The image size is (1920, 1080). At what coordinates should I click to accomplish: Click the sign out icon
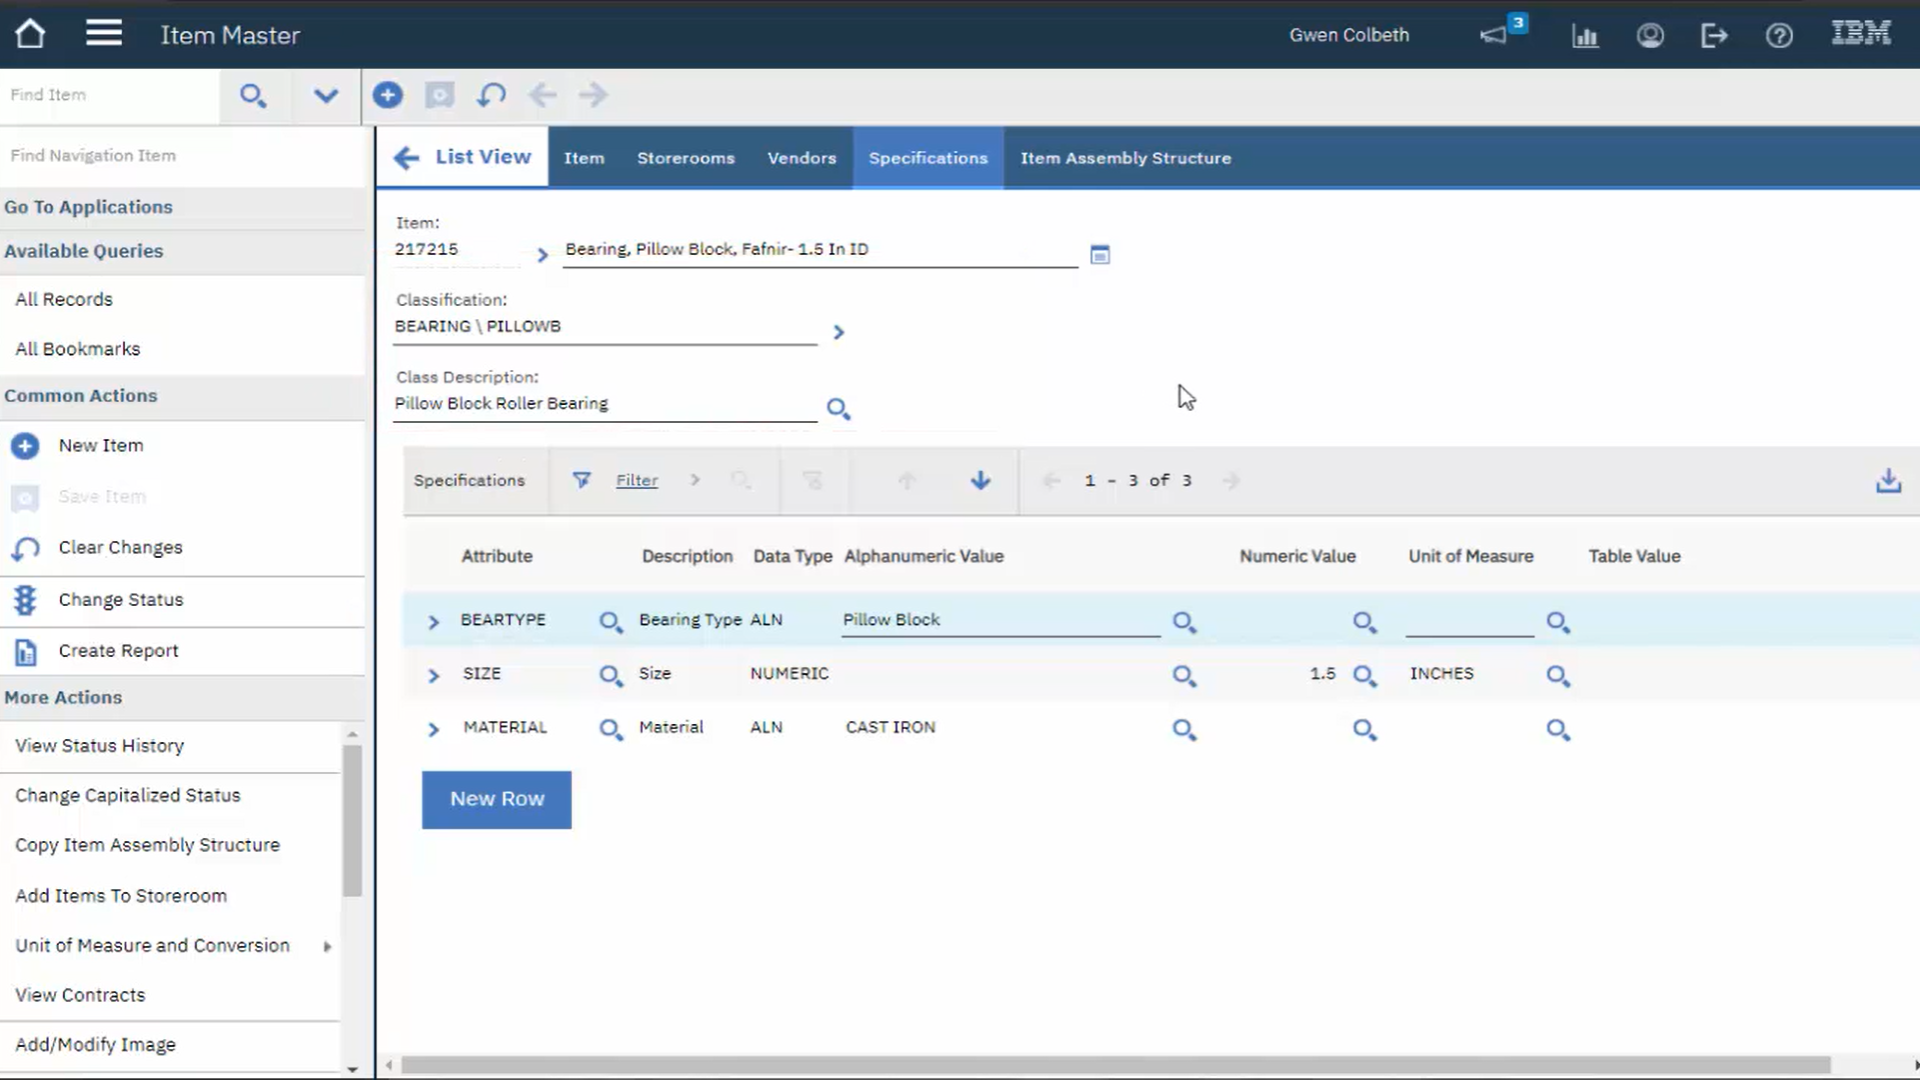pyautogui.click(x=1715, y=35)
